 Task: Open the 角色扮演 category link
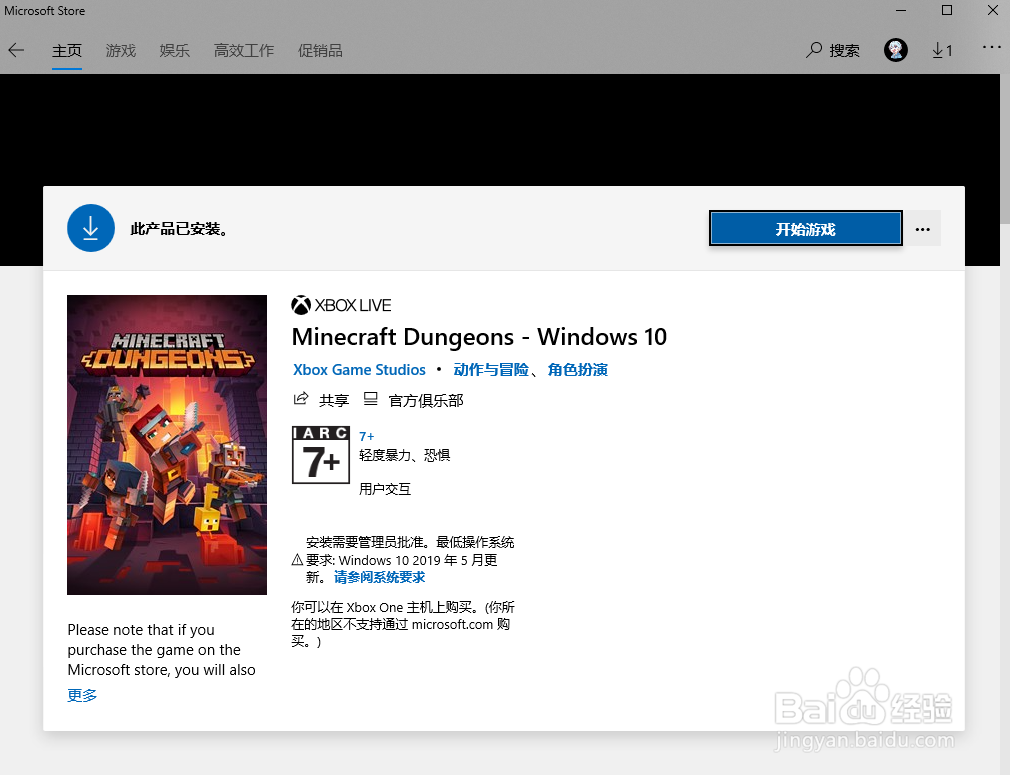pos(578,370)
